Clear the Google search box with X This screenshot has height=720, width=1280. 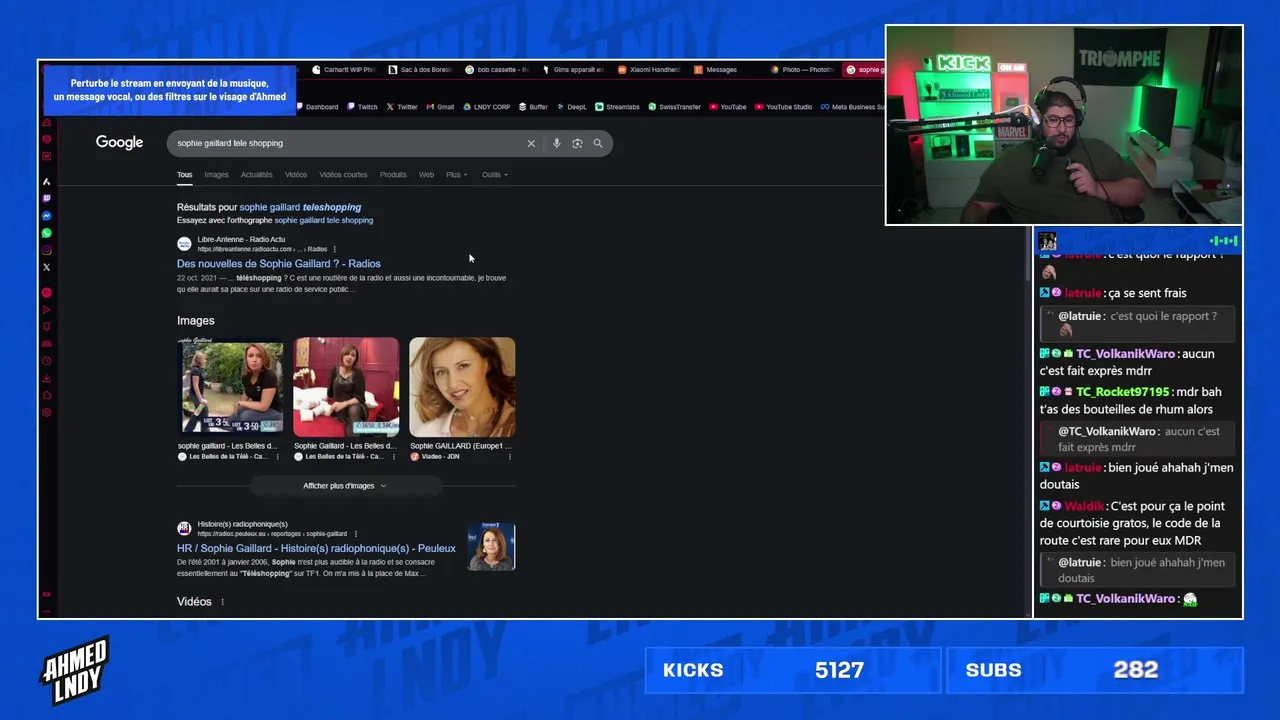tap(531, 143)
